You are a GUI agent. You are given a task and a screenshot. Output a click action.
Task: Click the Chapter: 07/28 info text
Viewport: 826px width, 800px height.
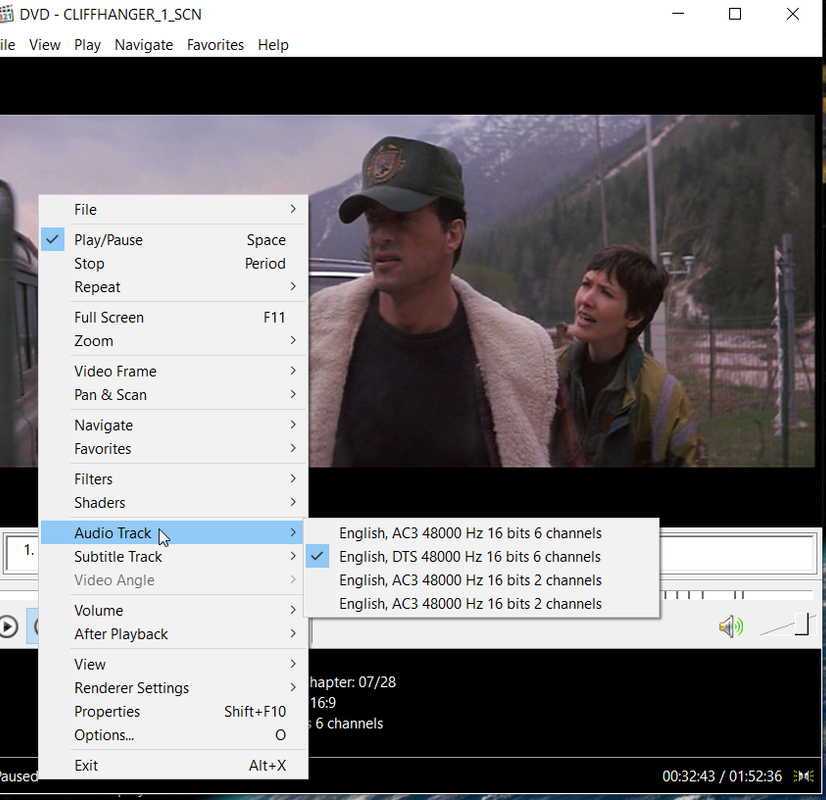(352, 682)
